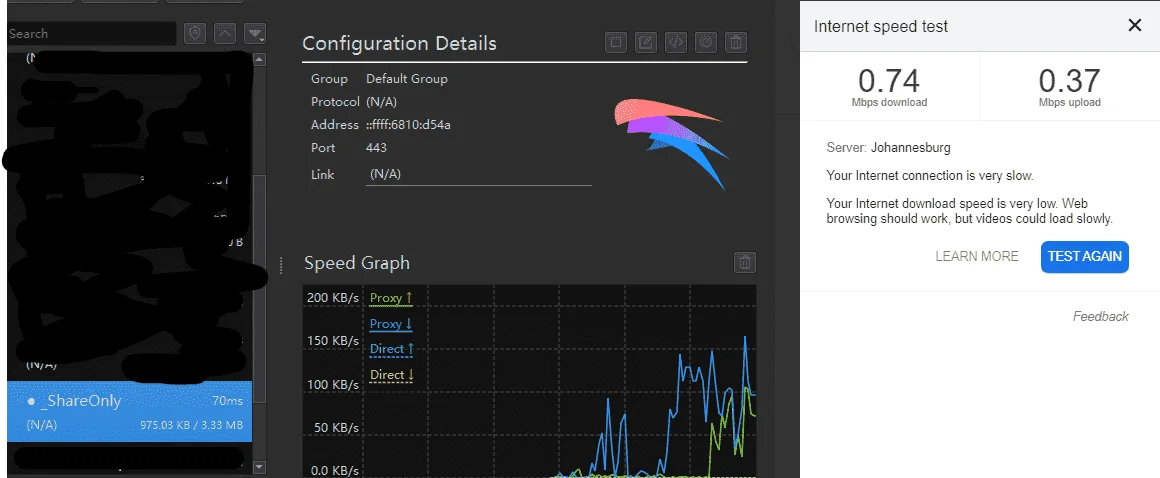1160x478 pixels.
Task: Click the Port value 443
Action: click(377, 148)
